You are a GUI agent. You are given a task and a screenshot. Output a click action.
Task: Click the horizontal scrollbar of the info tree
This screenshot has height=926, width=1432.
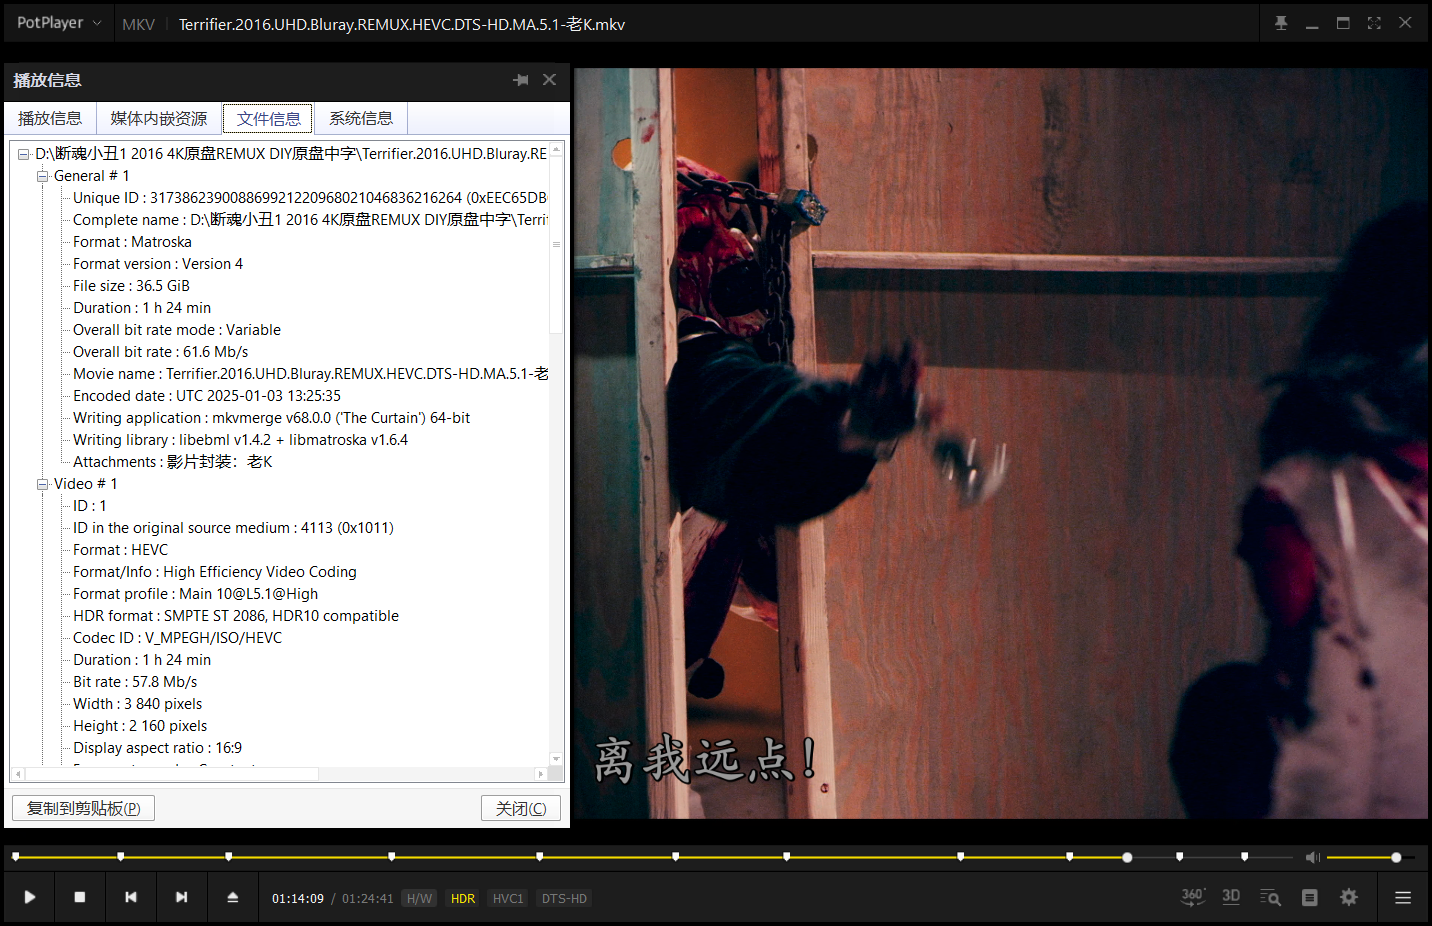tap(171, 774)
